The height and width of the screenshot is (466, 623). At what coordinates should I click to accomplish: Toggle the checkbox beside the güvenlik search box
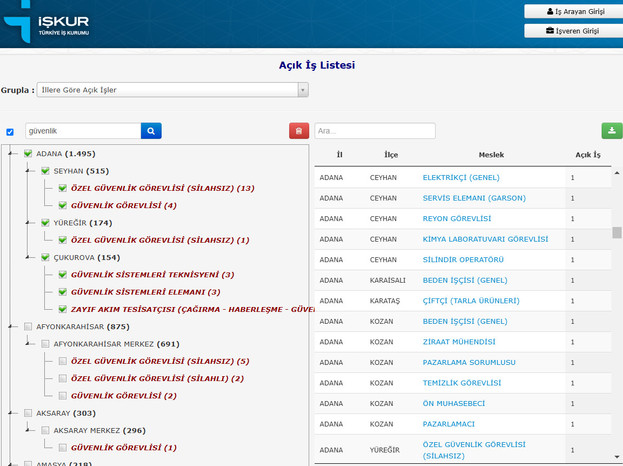pyautogui.click(x=10, y=132)
